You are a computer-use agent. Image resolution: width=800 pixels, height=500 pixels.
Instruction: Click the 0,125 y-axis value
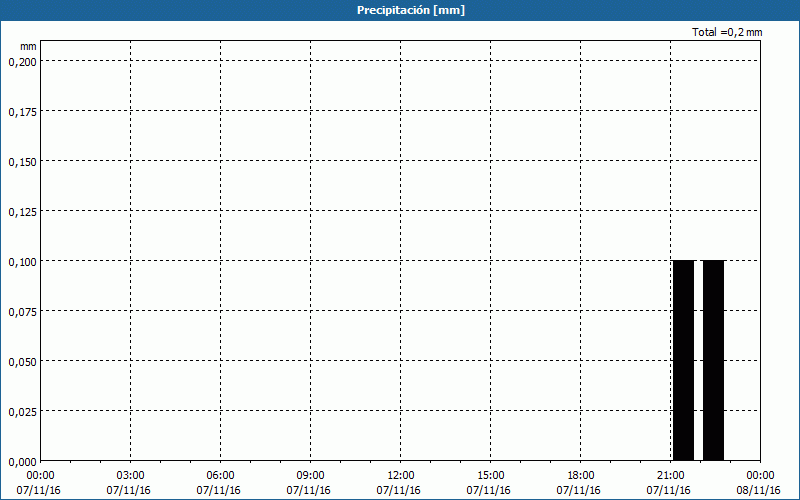tap(22, 211)
